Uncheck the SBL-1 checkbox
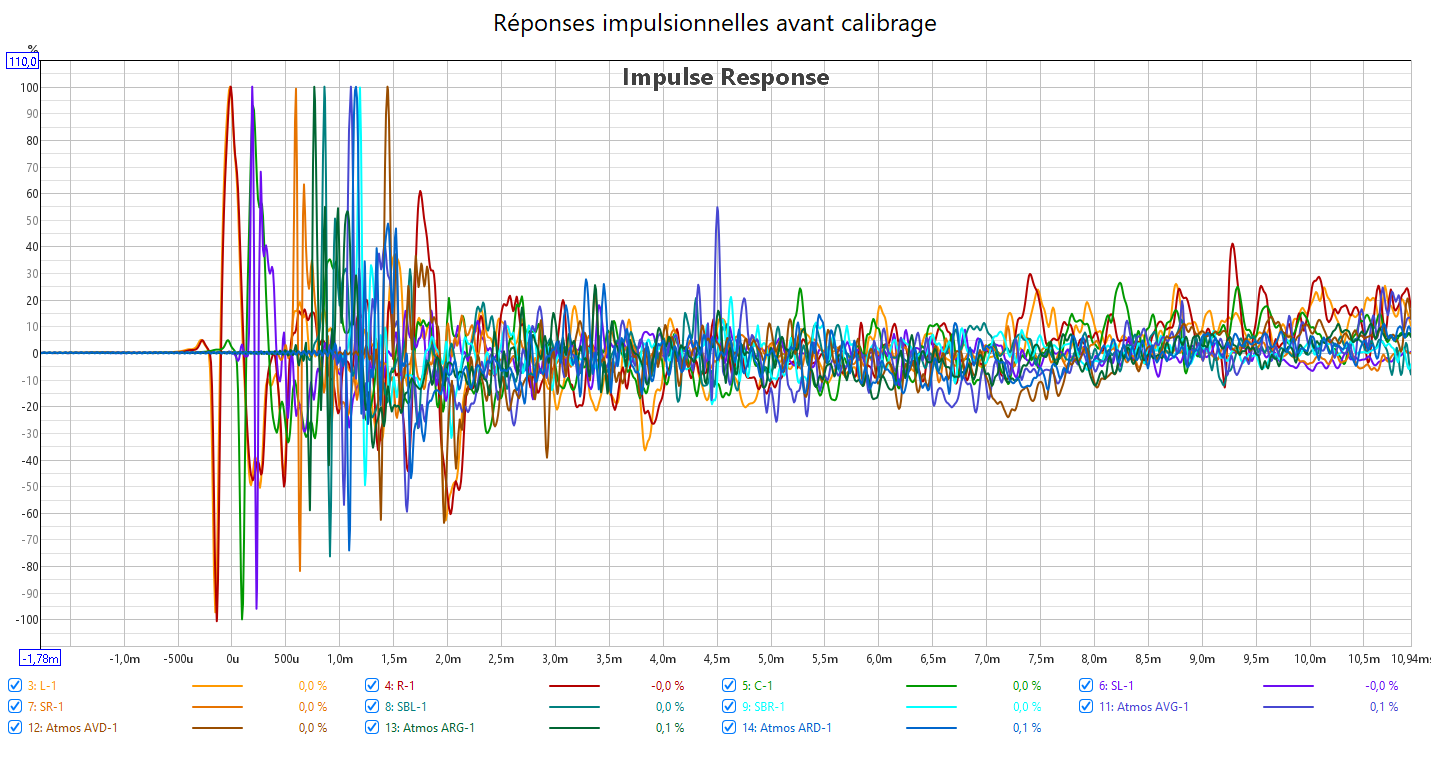The width and height of the screenshot is (1431, 760). [x=372, y=707]
